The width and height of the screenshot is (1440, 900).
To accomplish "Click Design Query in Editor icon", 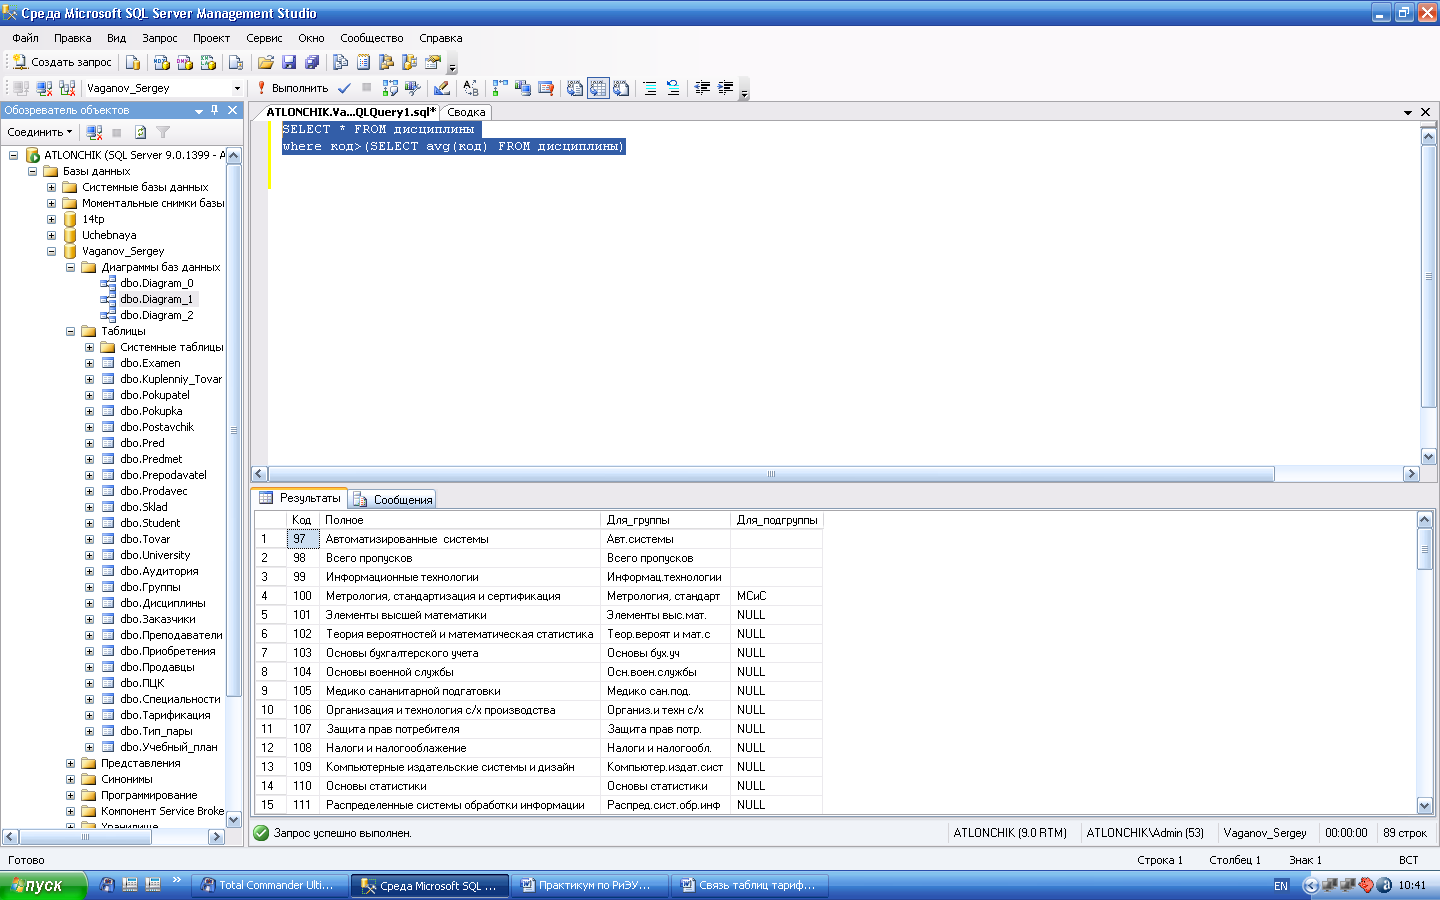I will click(x=442, y=88).
